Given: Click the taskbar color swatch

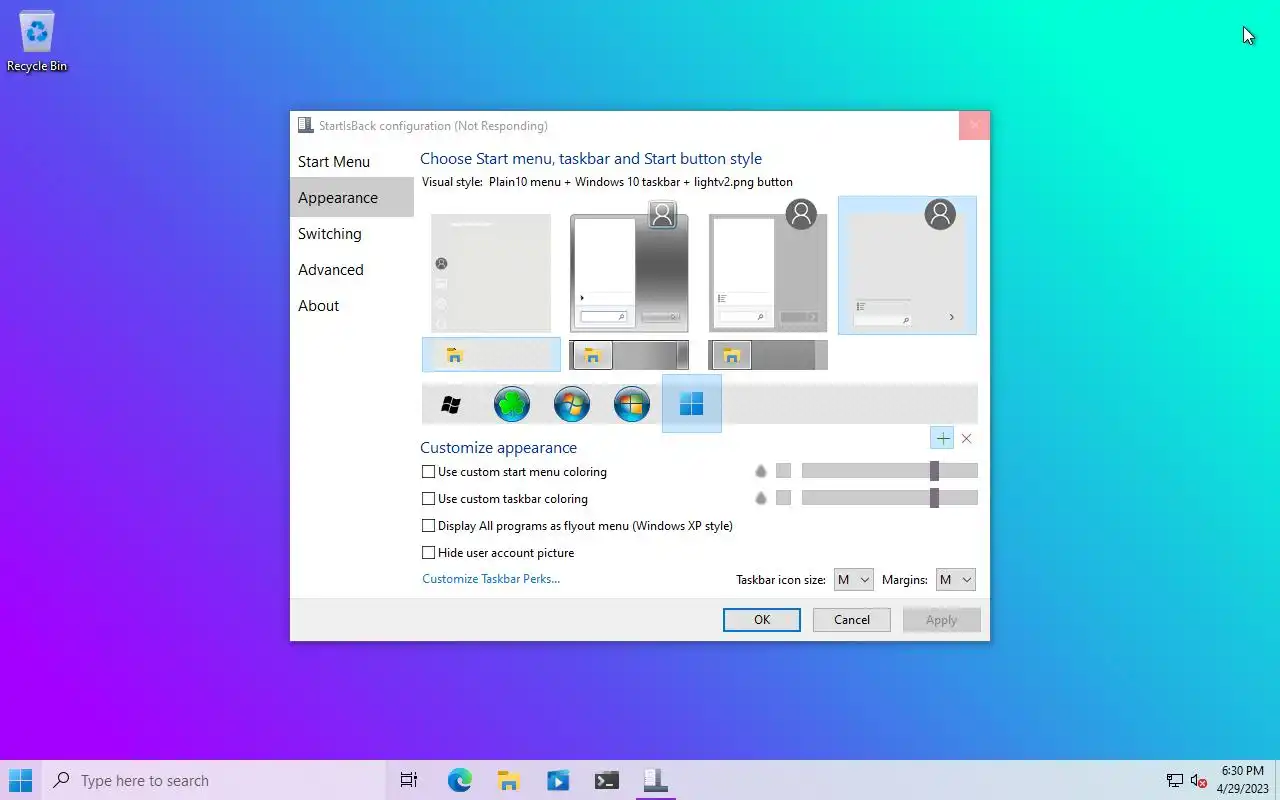Looking at the screenshot, I should [x=783, y=498].
